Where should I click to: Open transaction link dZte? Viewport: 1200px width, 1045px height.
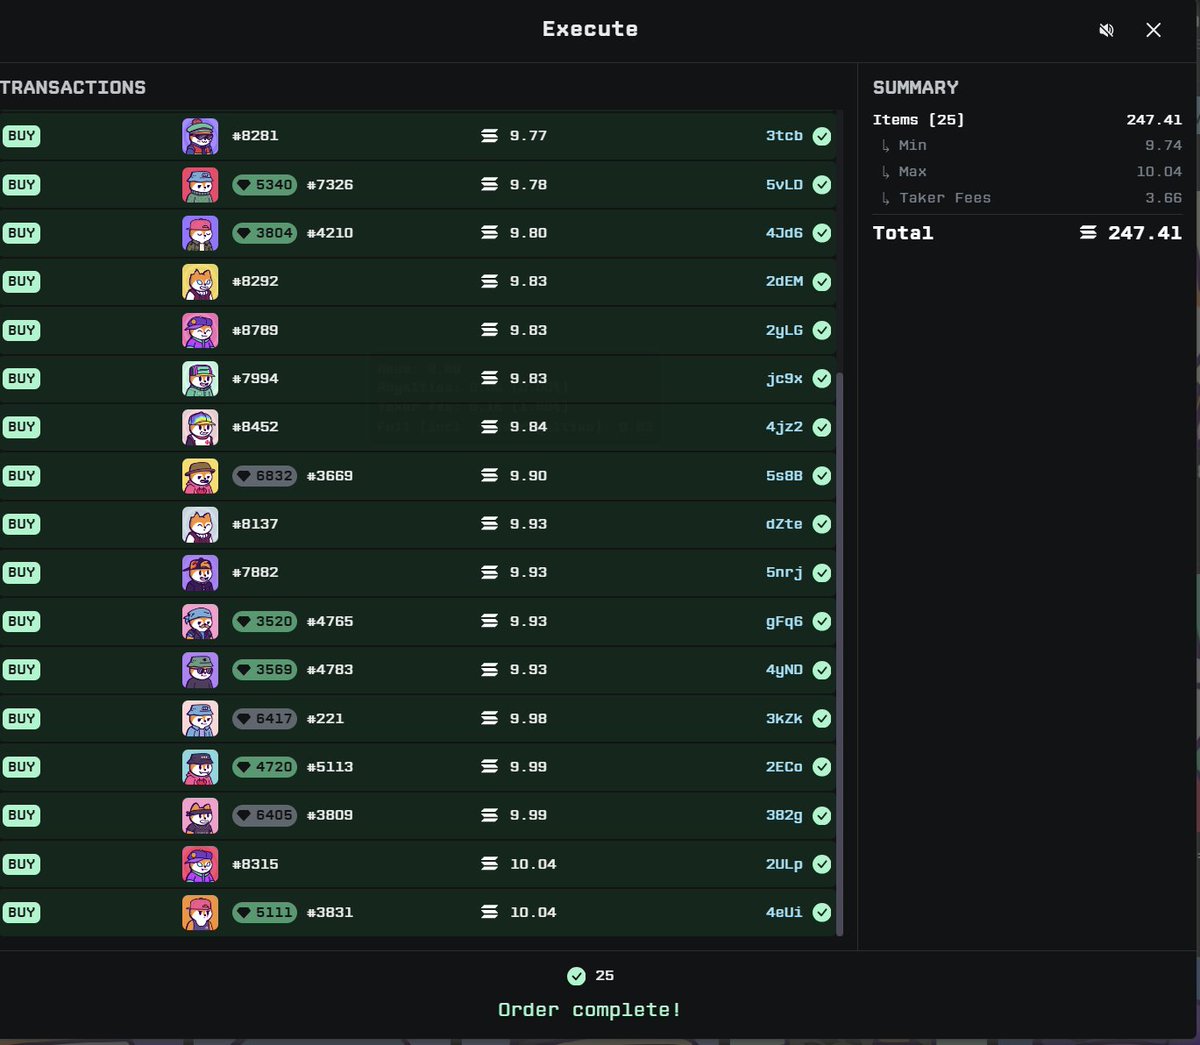point(784,524)
